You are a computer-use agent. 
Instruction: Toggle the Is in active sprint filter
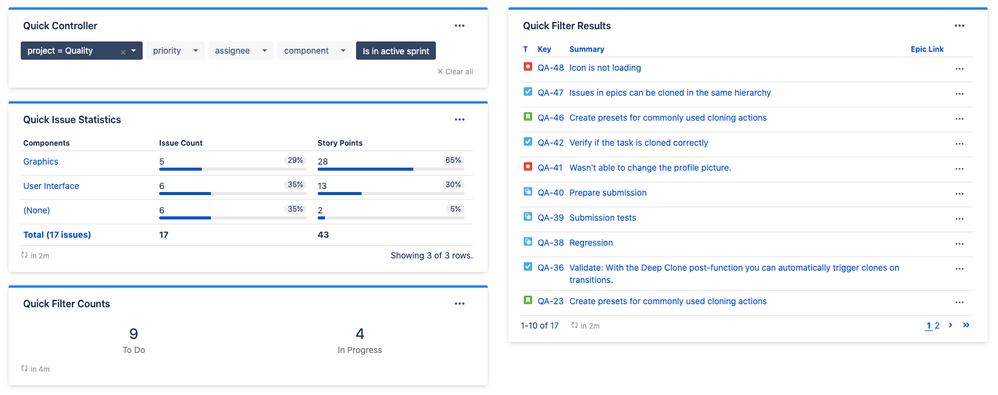coord(396,51)
